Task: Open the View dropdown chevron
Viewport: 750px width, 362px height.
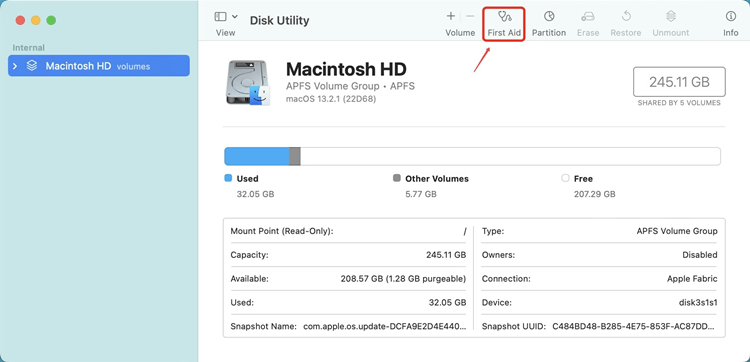Action: coord(234,17)
